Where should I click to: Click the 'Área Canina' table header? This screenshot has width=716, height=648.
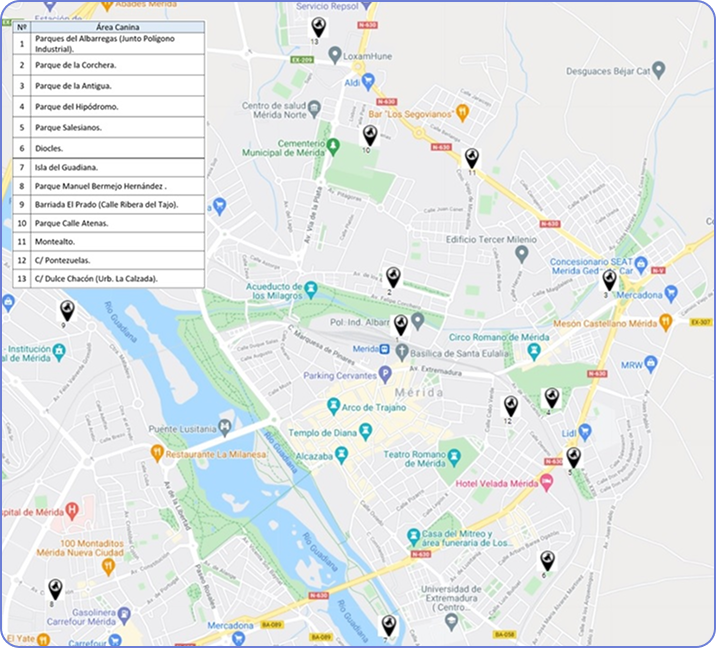117,27
